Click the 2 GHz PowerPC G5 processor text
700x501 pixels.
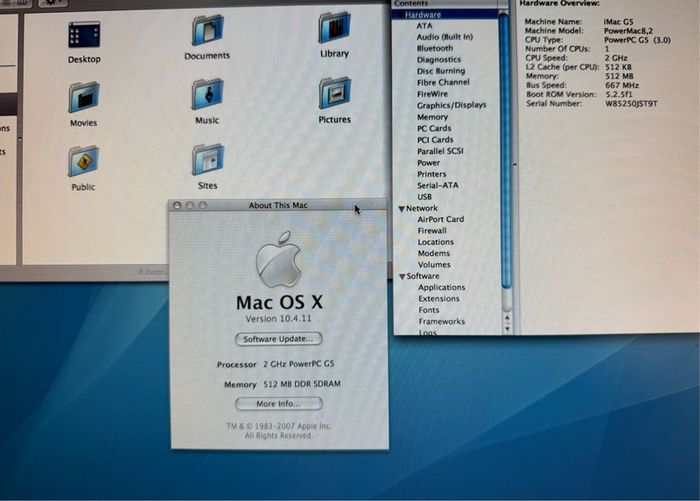pos(299,364)
